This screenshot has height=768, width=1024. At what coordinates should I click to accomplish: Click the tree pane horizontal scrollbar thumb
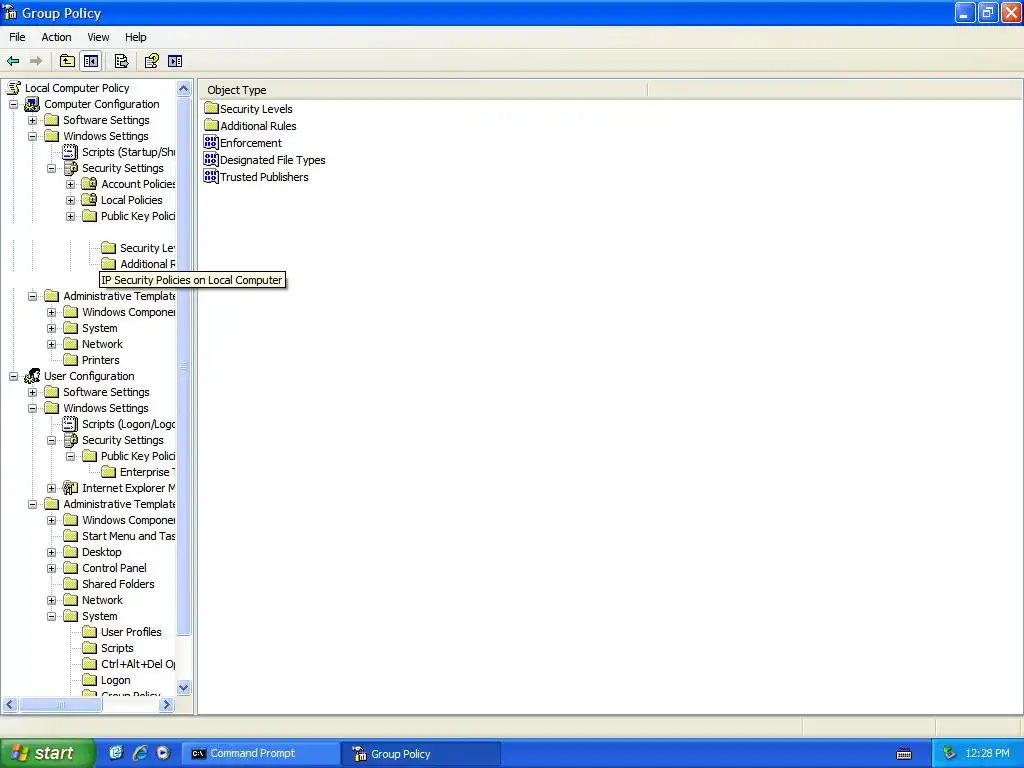60,705
